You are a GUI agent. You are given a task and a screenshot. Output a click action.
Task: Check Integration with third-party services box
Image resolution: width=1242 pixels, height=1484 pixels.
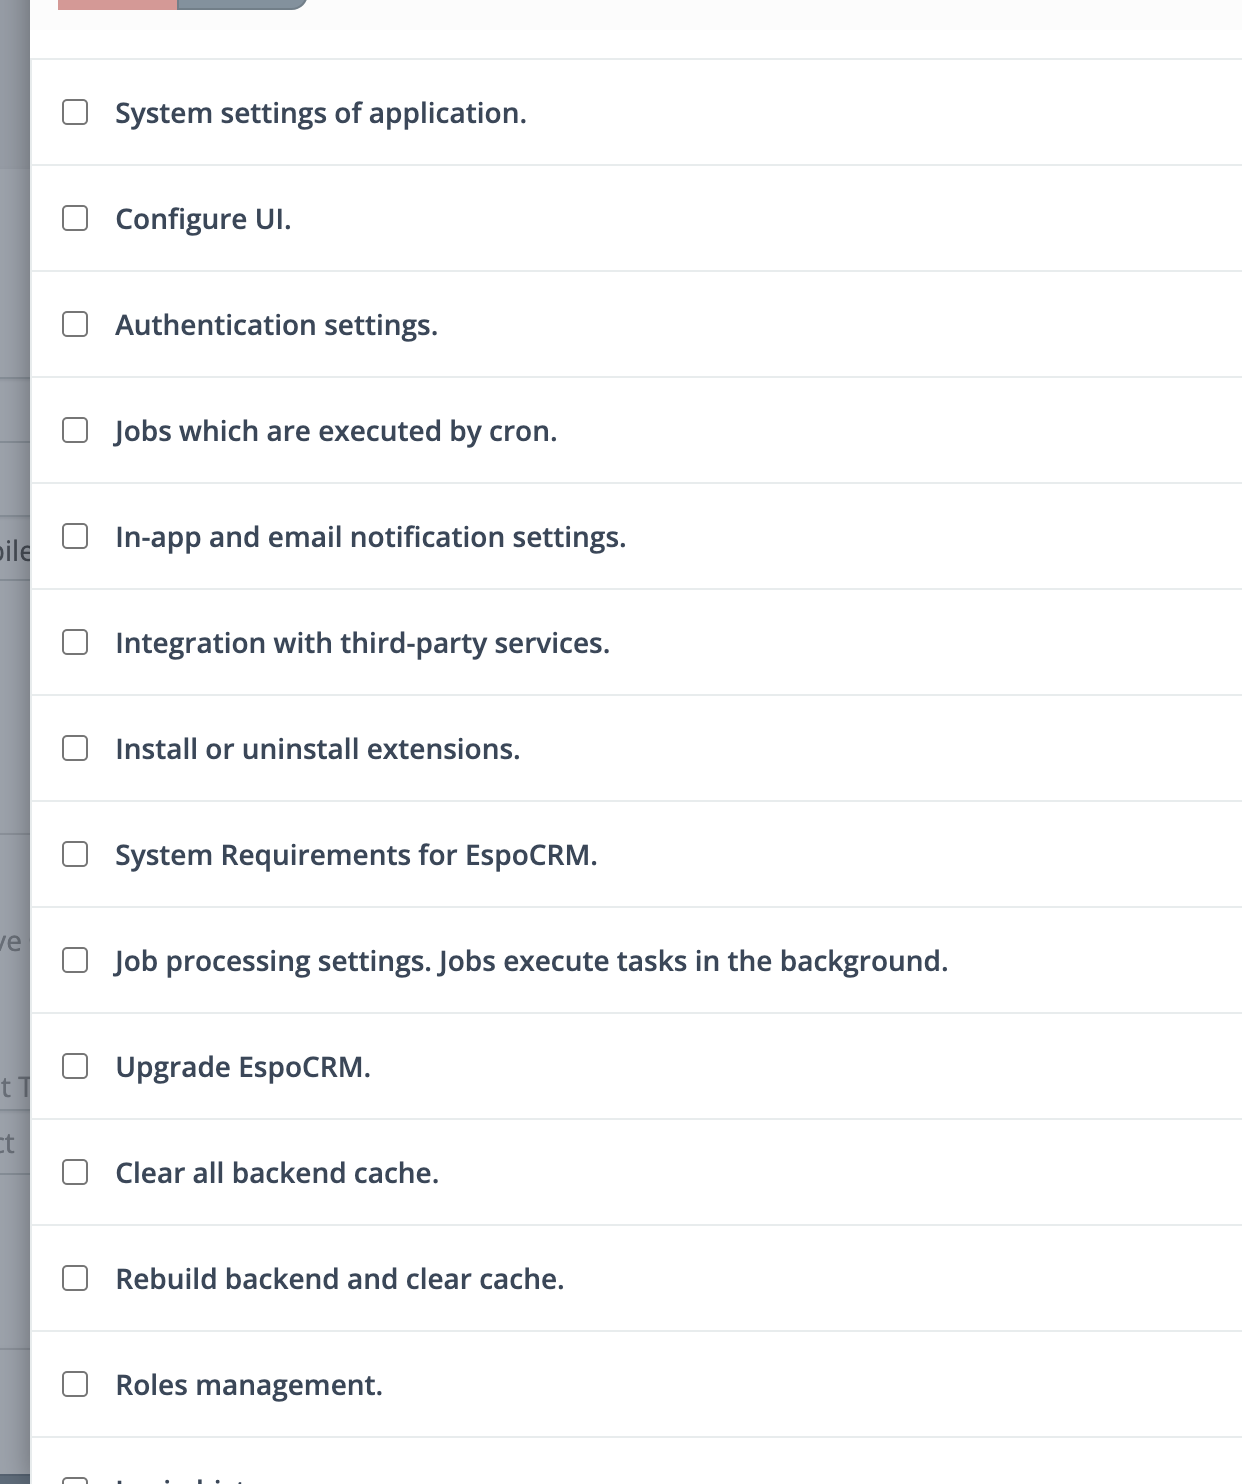click(75, 642)
